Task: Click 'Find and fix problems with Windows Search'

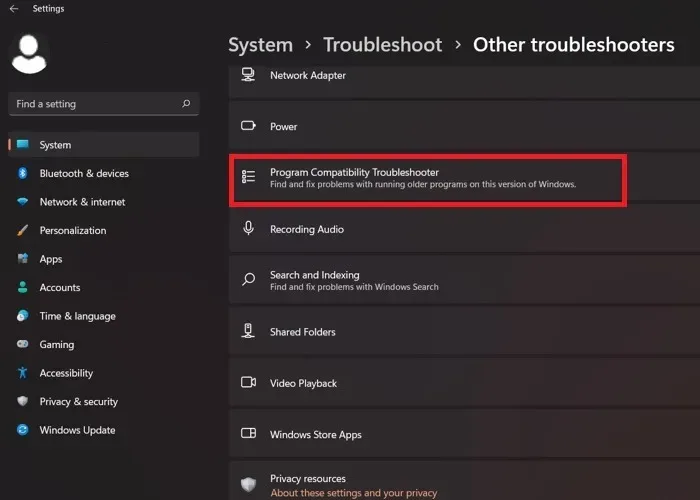Action: 354,287
